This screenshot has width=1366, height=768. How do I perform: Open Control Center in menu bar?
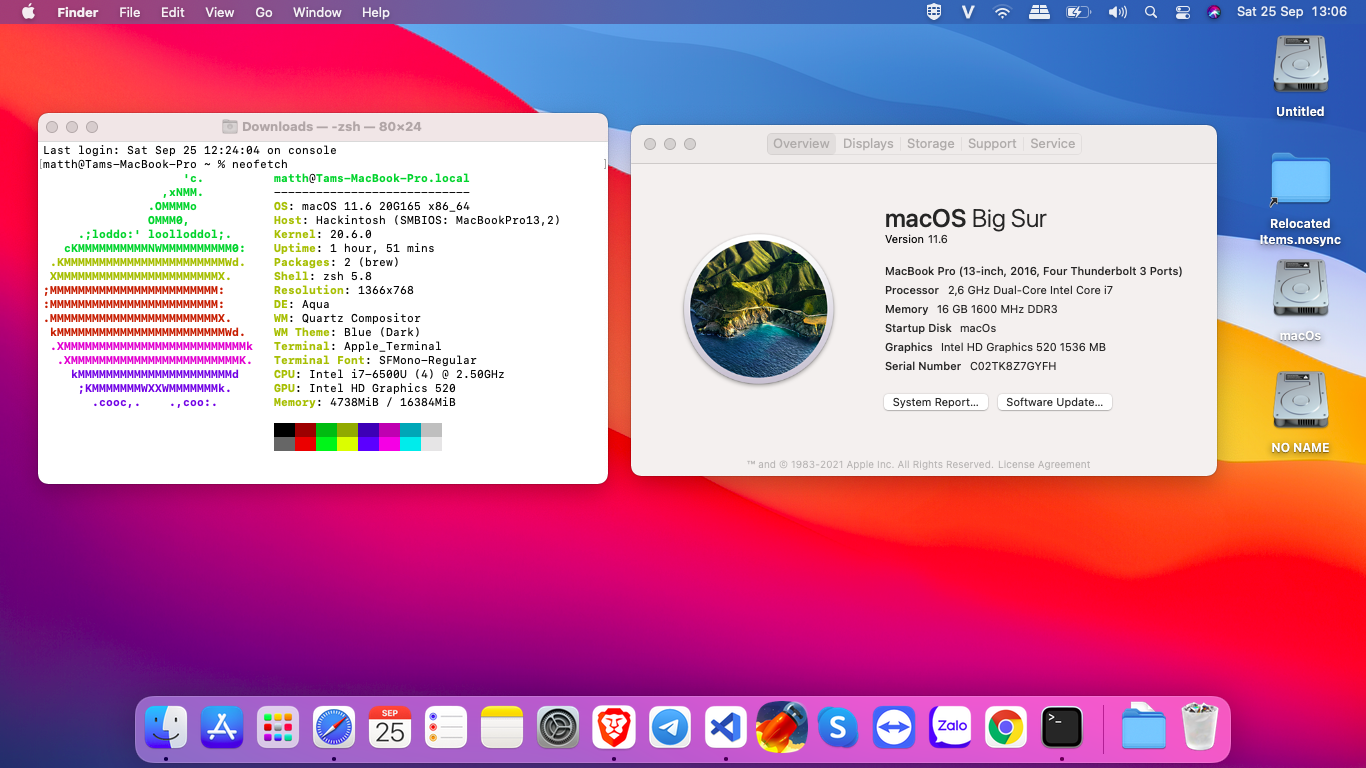tap(1183, 12)
